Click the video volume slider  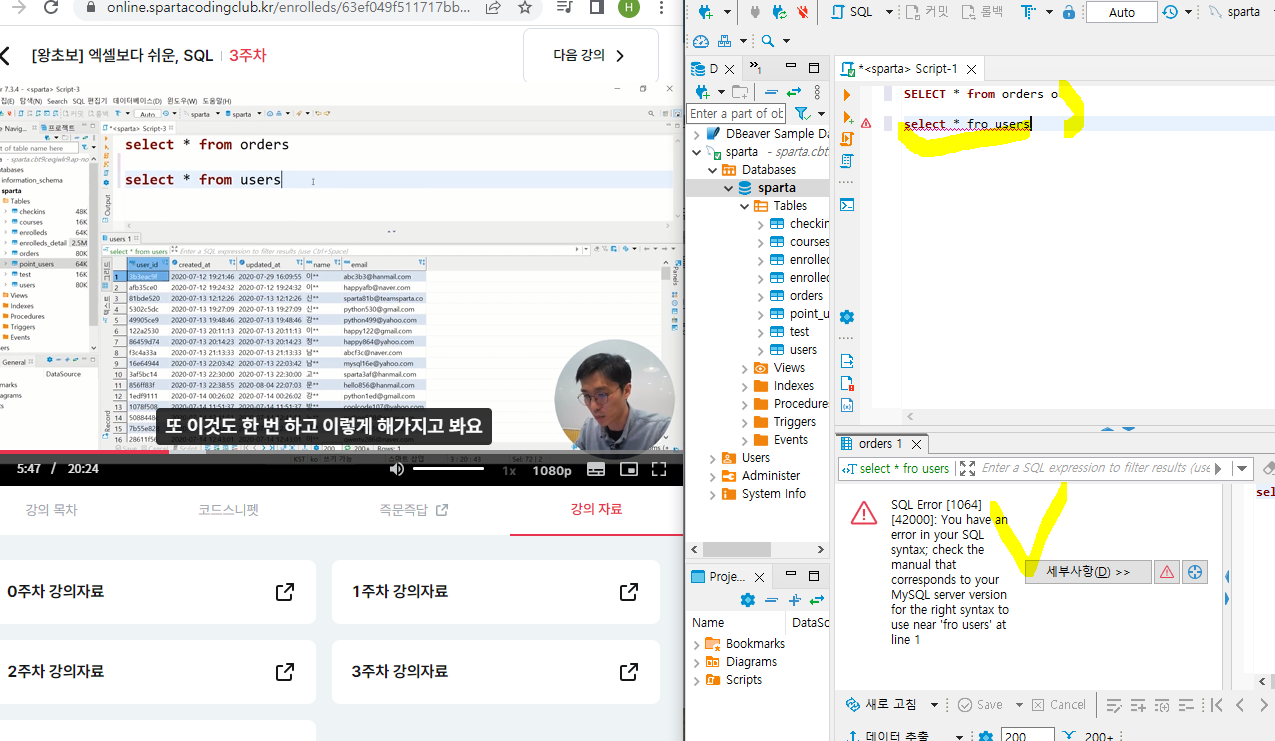pyautogui.click(x=448, y=469)
